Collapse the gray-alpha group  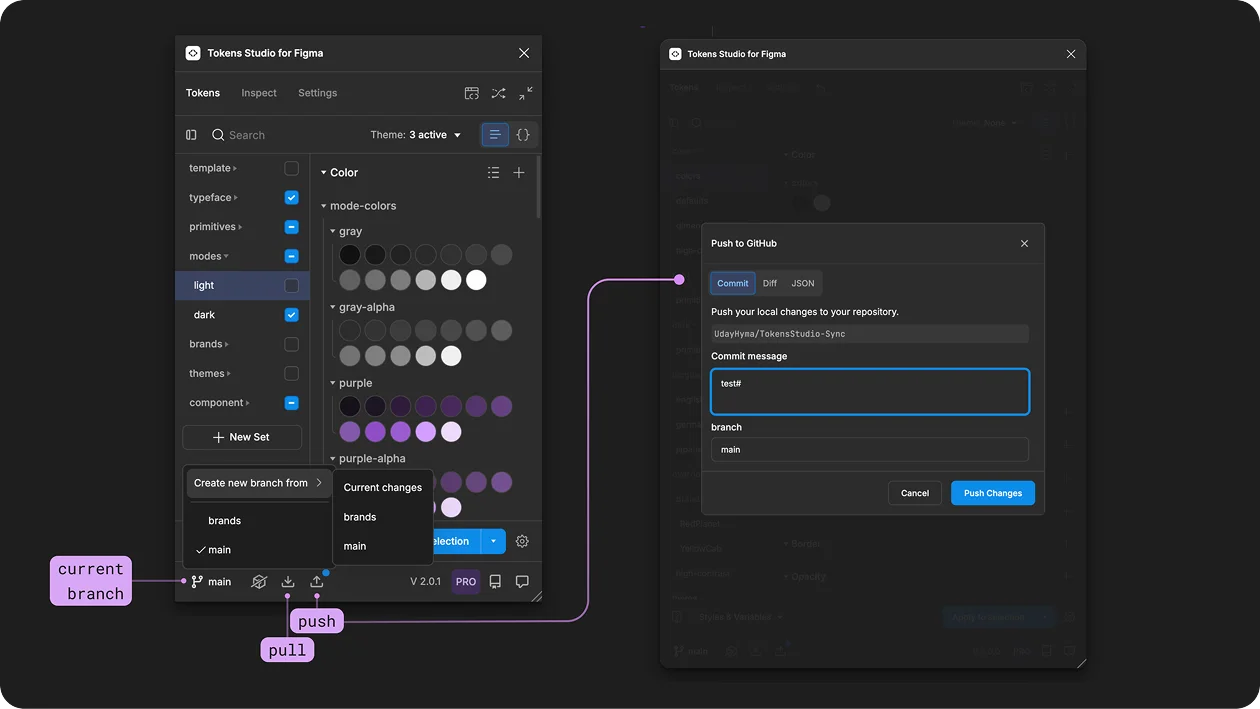coord(333,308)
